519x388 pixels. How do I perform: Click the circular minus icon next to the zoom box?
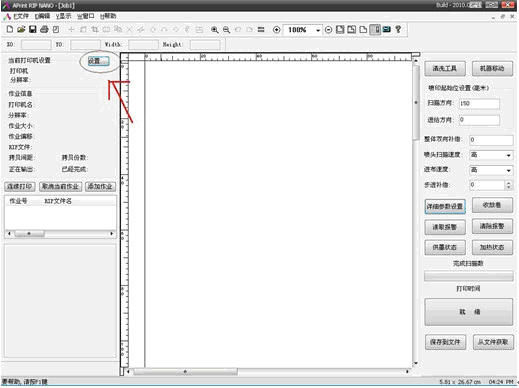(x=328, y=30)
